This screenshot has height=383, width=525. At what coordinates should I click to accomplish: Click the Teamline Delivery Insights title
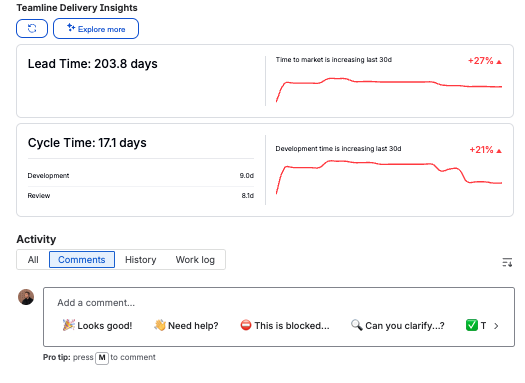tap(77, 8)
